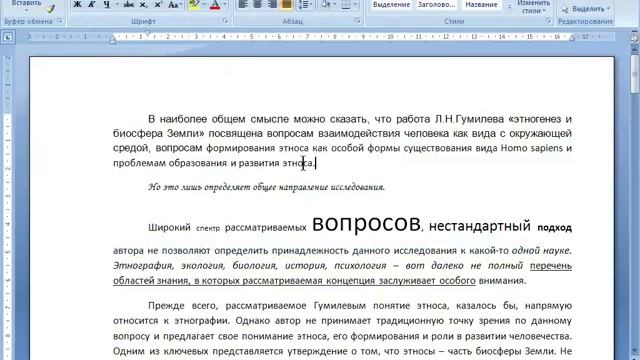
Task: Click the small word спектр
Action: (x=208, y=229)
